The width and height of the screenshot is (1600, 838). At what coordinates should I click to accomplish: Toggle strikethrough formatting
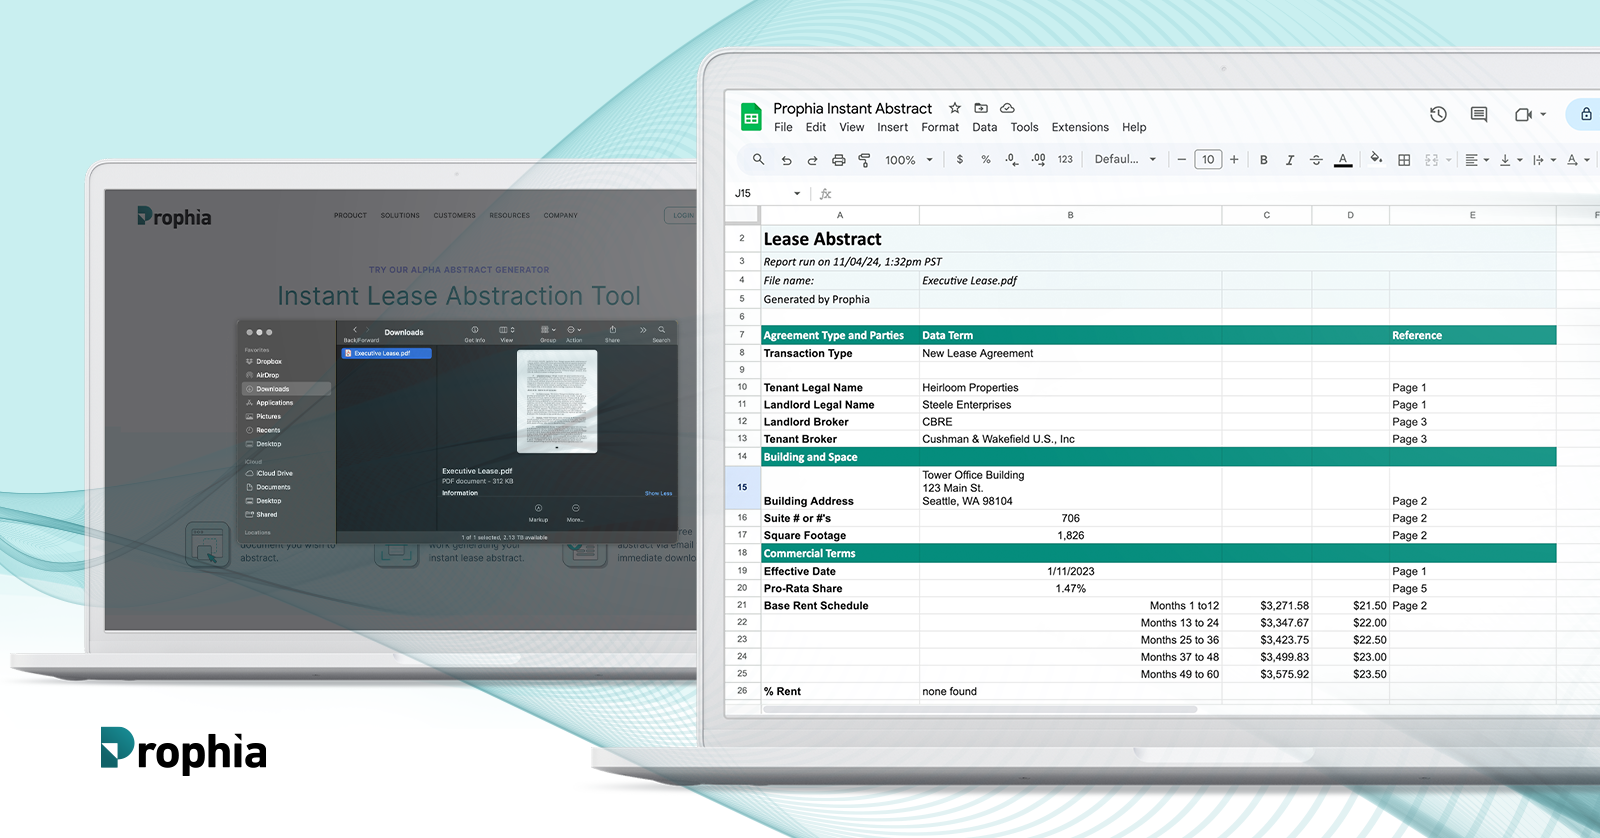pos(1316,160)
